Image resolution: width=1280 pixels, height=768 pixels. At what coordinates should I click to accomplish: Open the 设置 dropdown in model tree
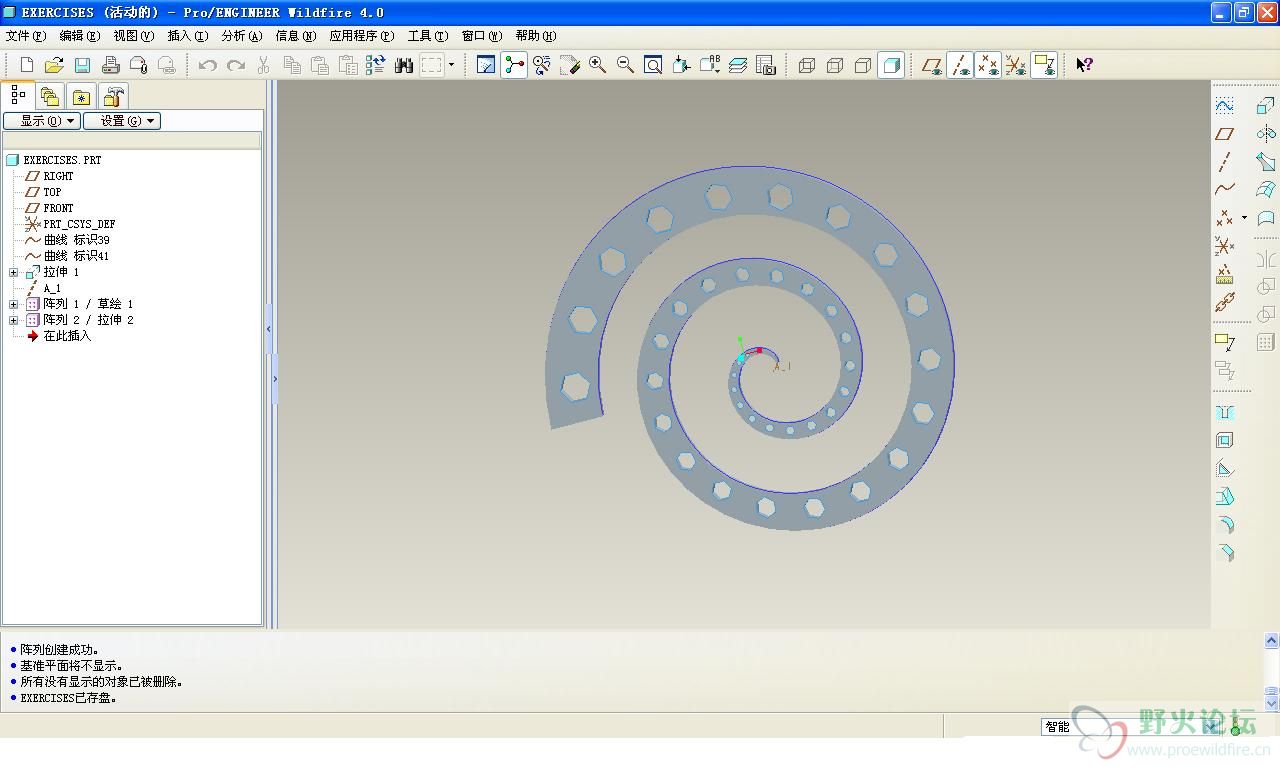[x=122, y=121]
